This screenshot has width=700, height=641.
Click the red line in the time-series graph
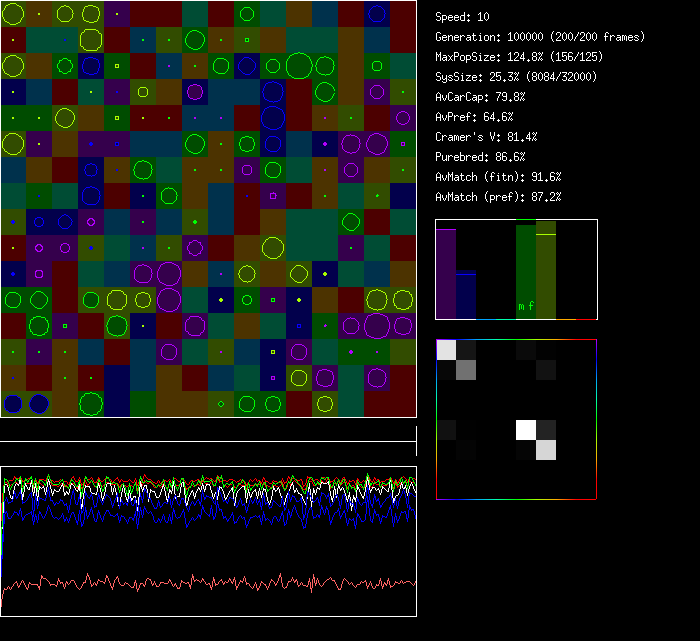[x=200, y=582]
